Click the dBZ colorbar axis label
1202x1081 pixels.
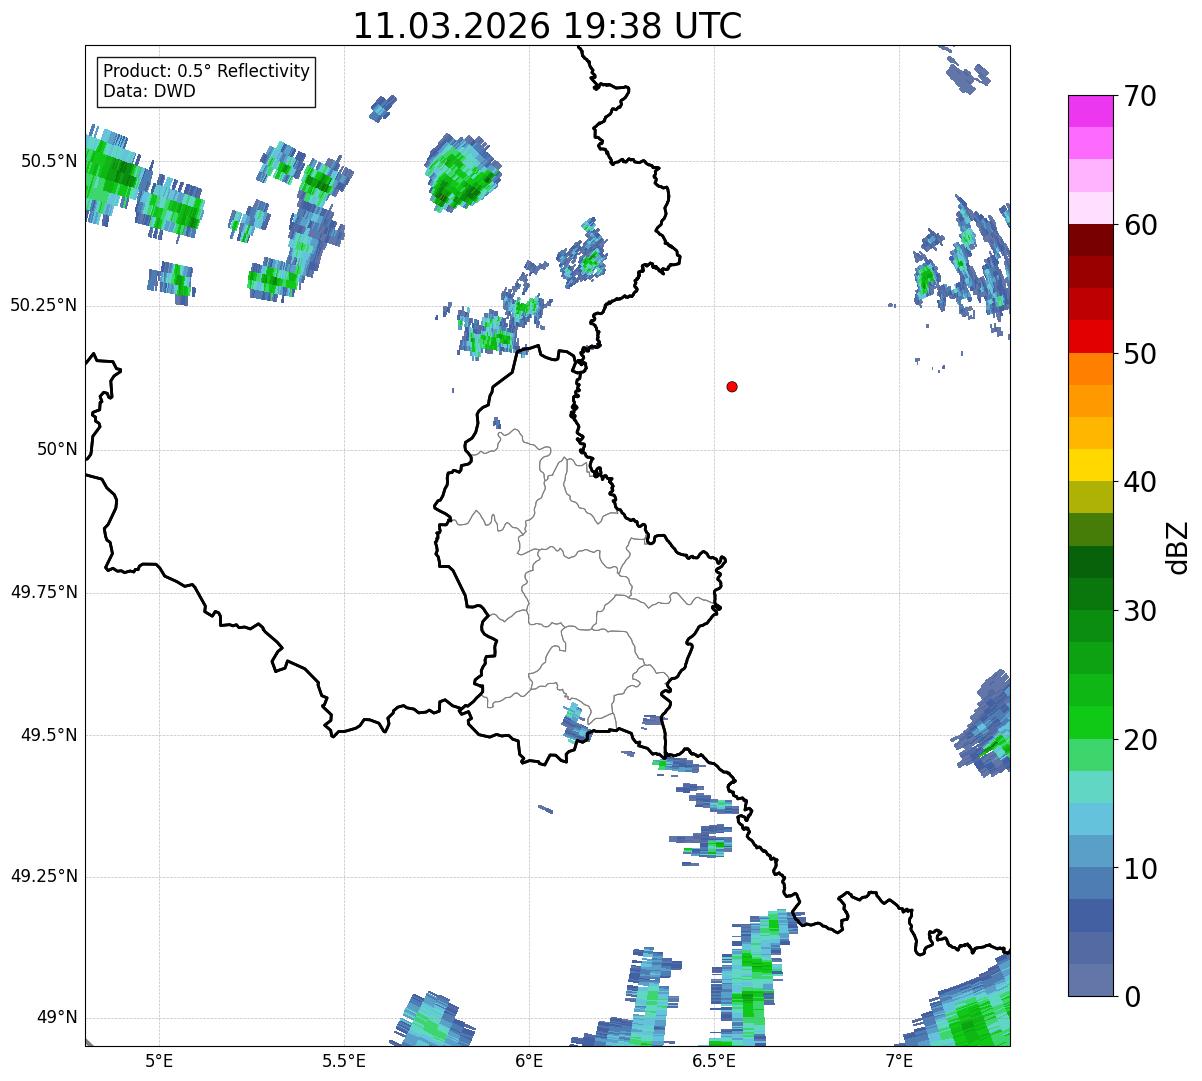coord(1178,546)
